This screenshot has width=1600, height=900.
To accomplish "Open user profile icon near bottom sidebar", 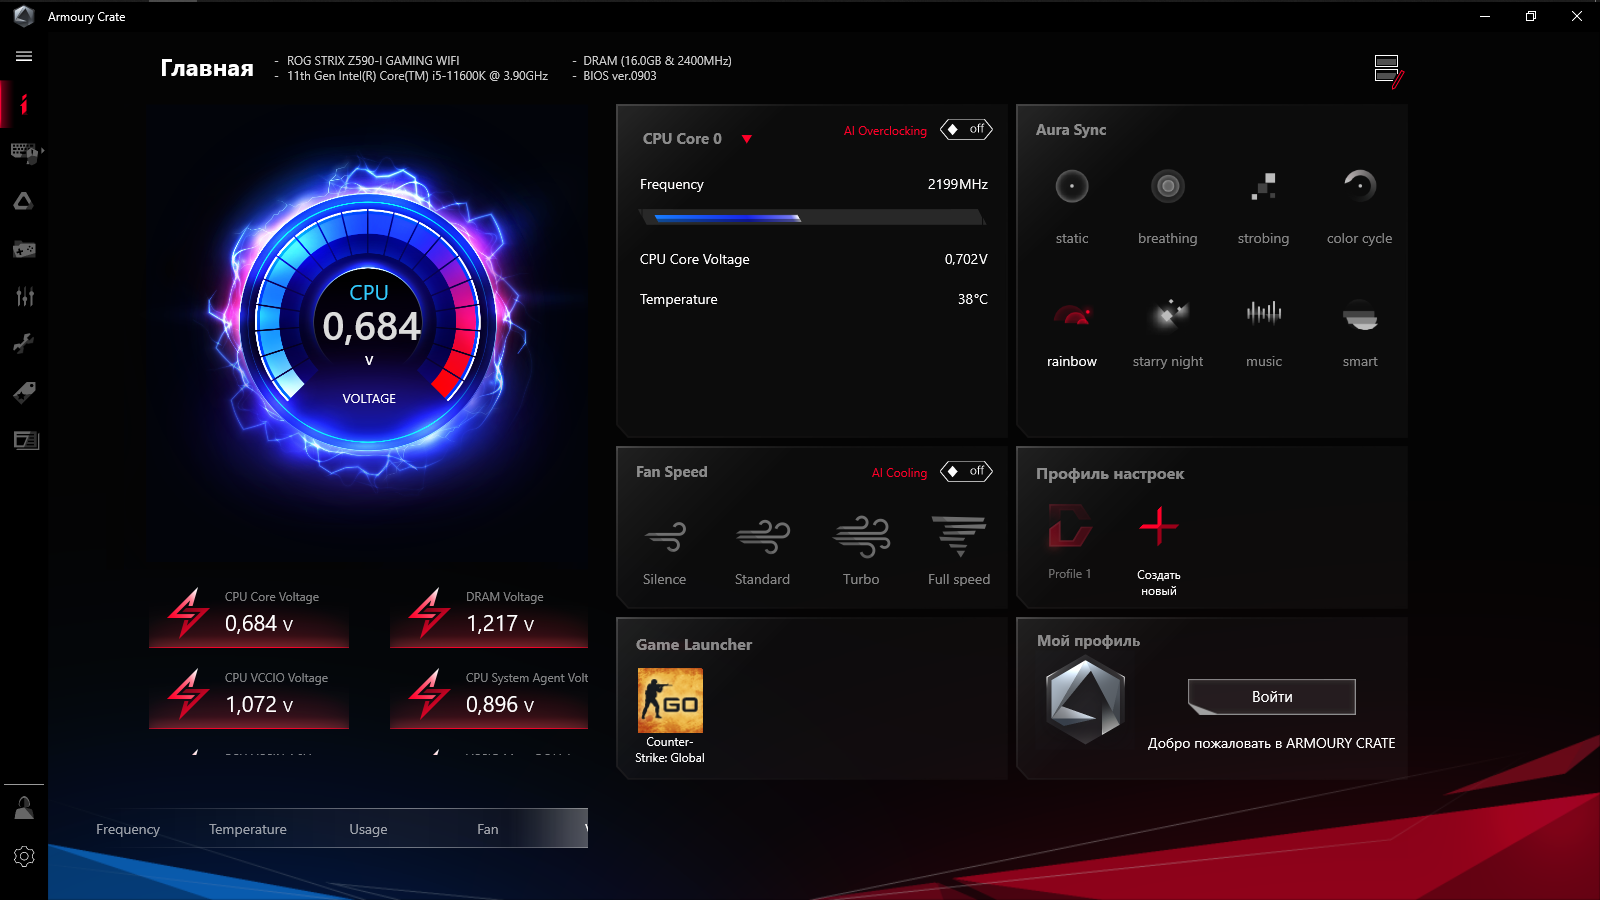I will (24, 806).
